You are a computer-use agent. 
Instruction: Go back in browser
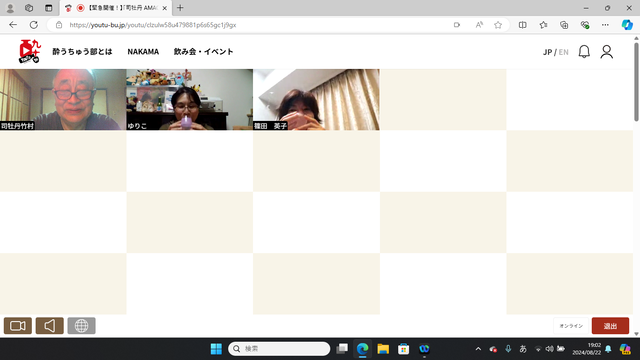click(13, 25)
